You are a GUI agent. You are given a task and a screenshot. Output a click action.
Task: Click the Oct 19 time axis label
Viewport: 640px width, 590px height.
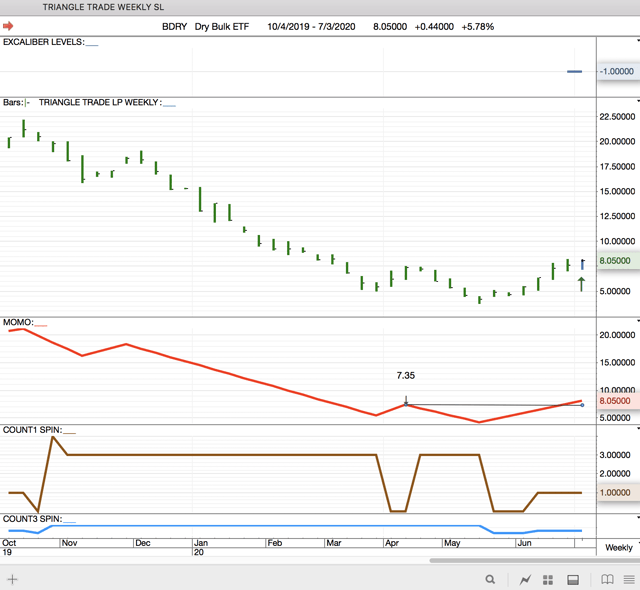tap(9, 548)
